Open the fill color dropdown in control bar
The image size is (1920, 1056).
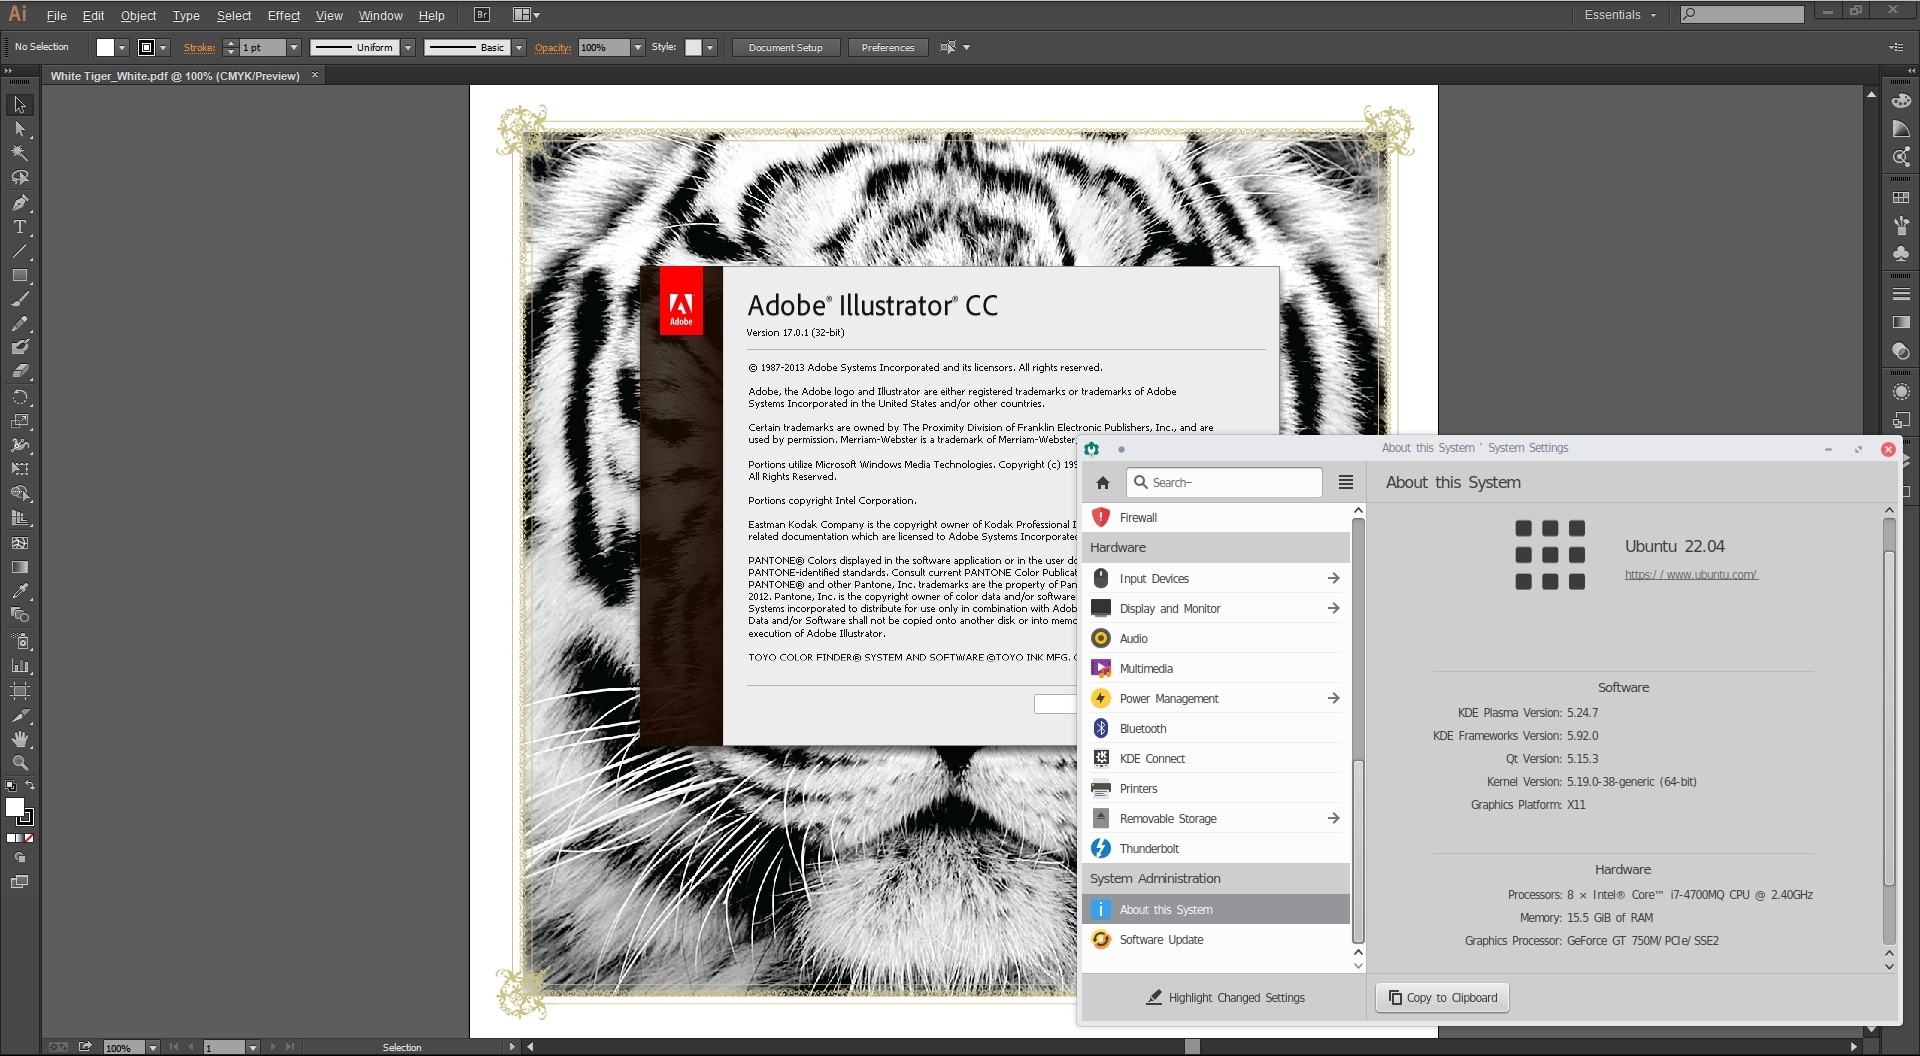pyautogui.click(x=122, y=48)
